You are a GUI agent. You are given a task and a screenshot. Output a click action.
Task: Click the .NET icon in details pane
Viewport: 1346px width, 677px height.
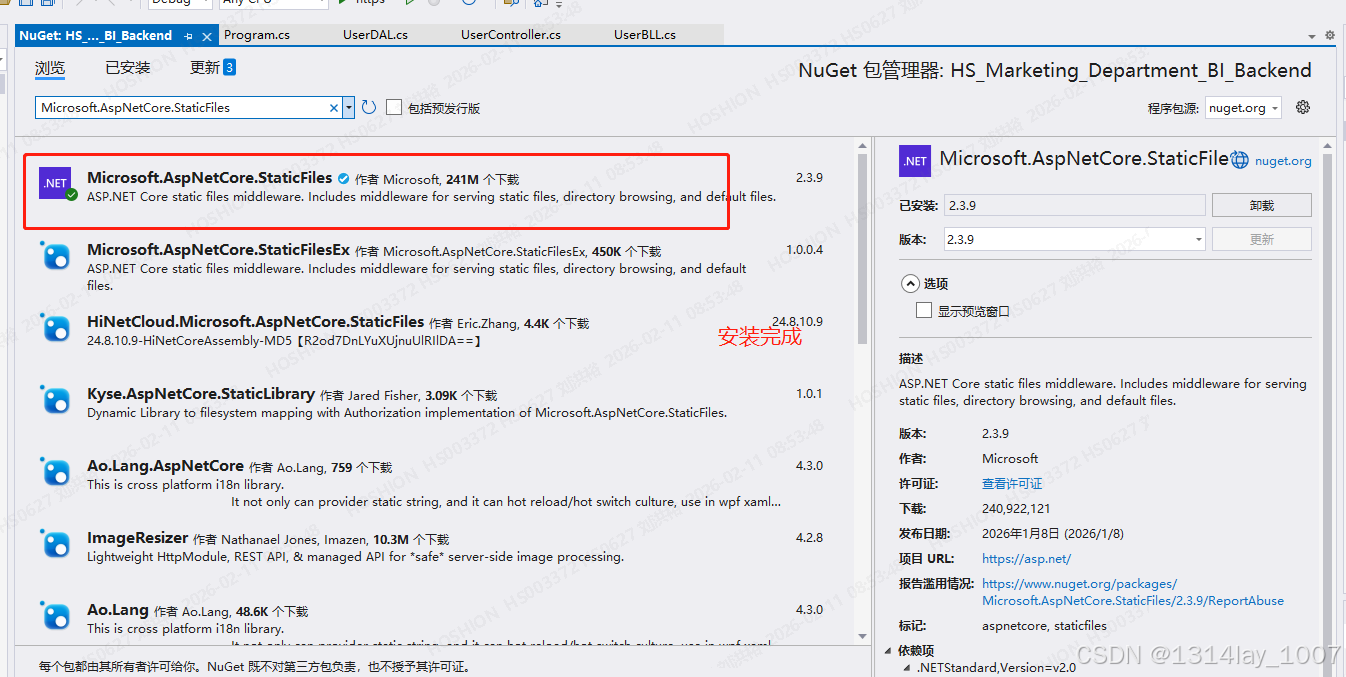914,161
